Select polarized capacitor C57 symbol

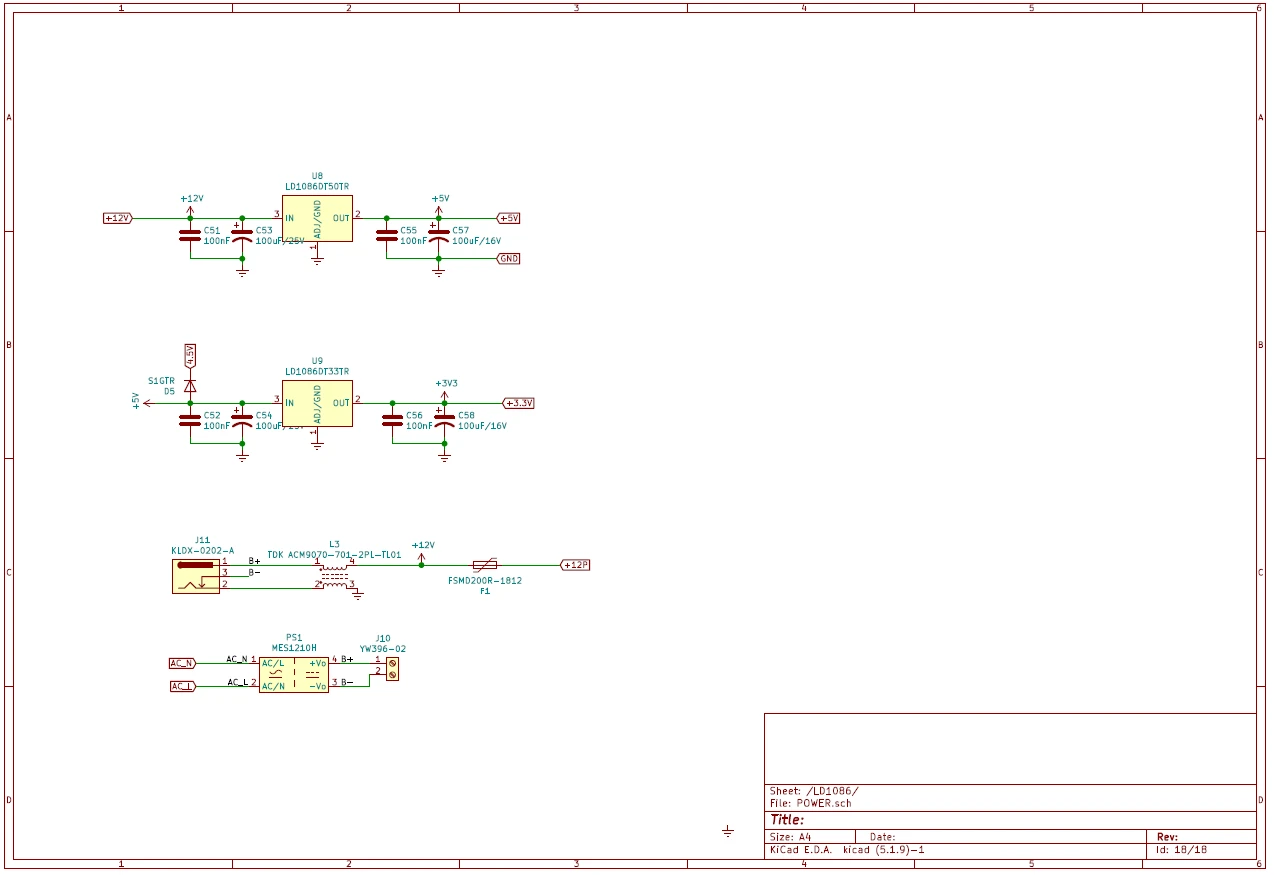tap(439, 236)
